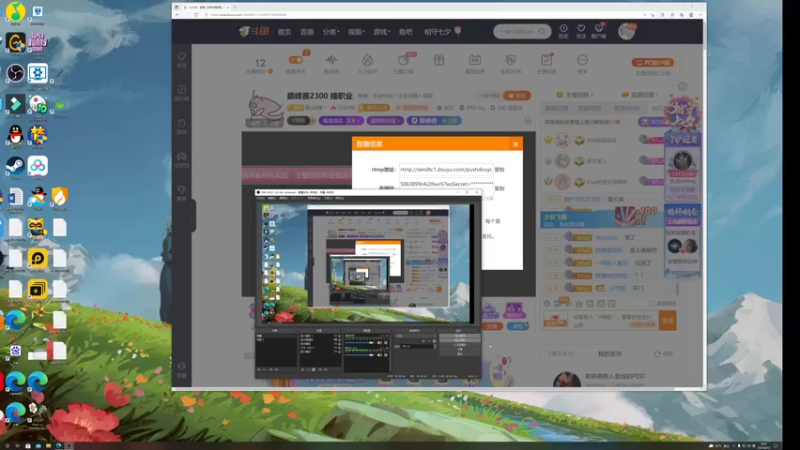Expand the 游戏 dropdown in Douyu nav

click(x=382, y=32)
